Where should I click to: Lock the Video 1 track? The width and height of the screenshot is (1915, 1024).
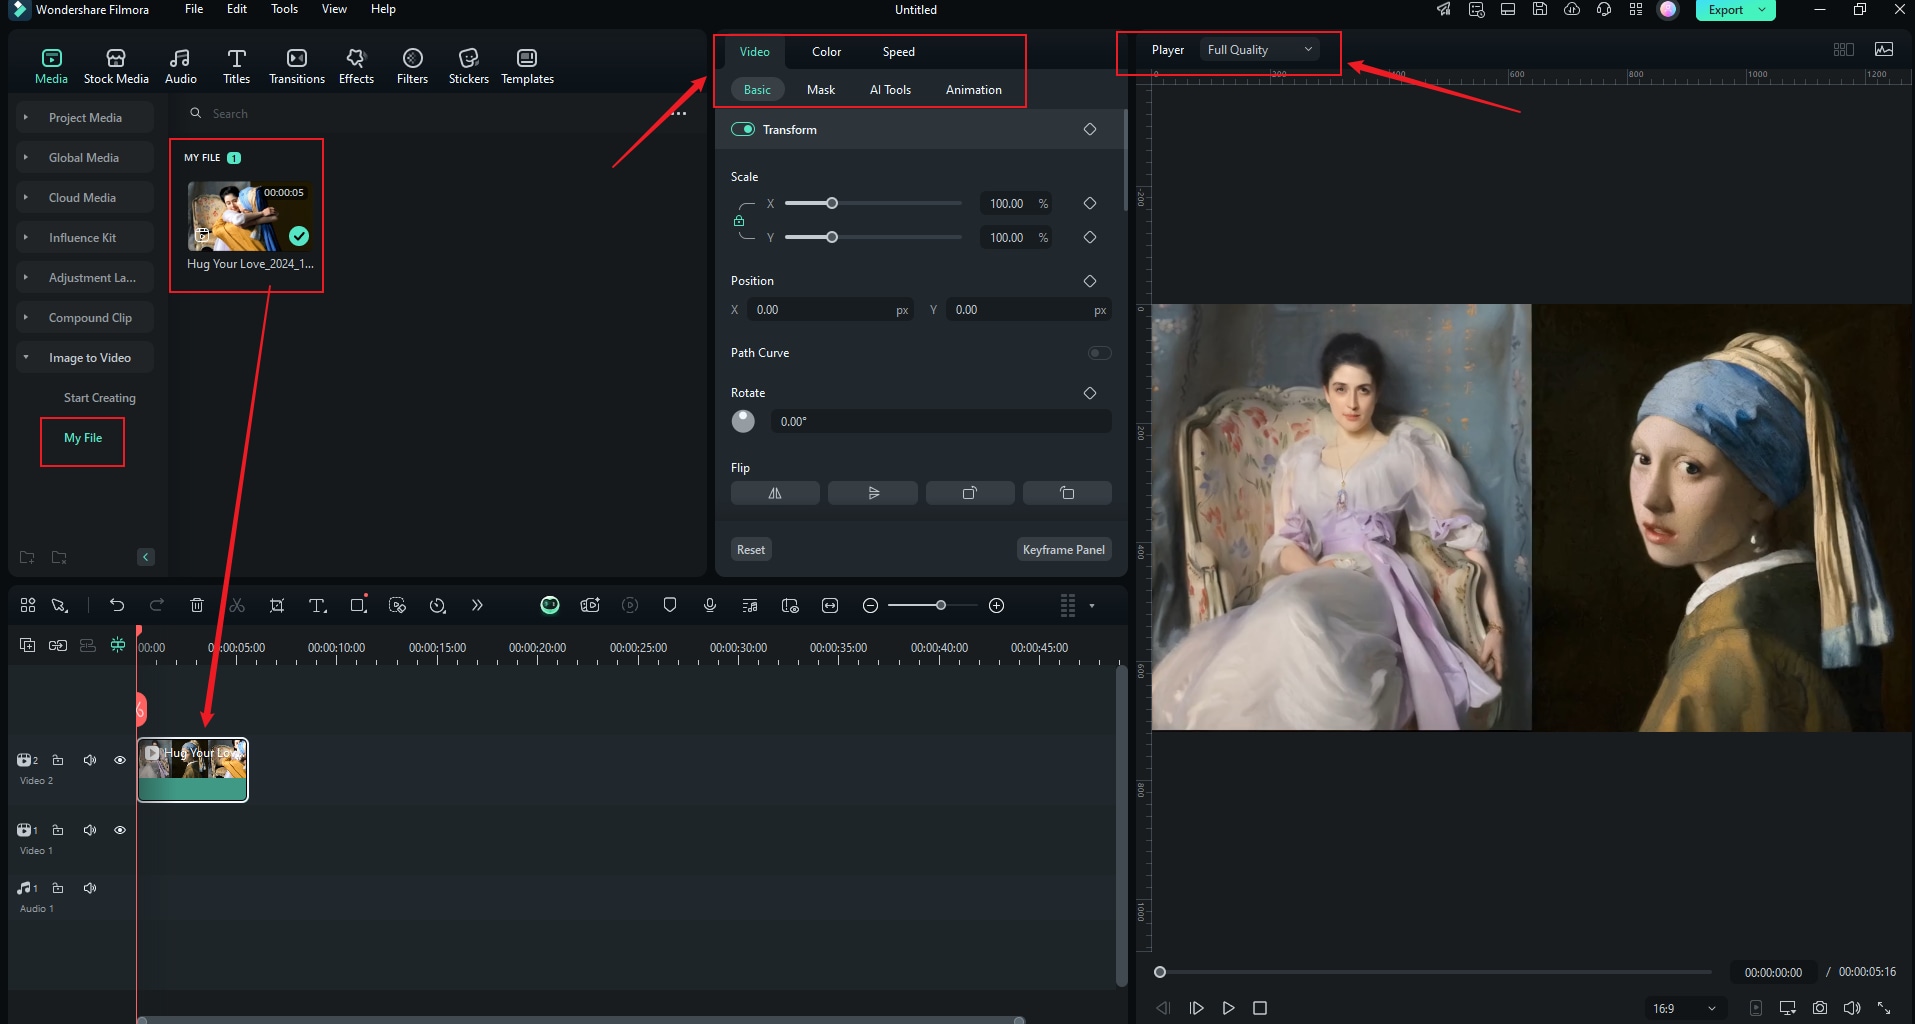(x=58, y=830)
